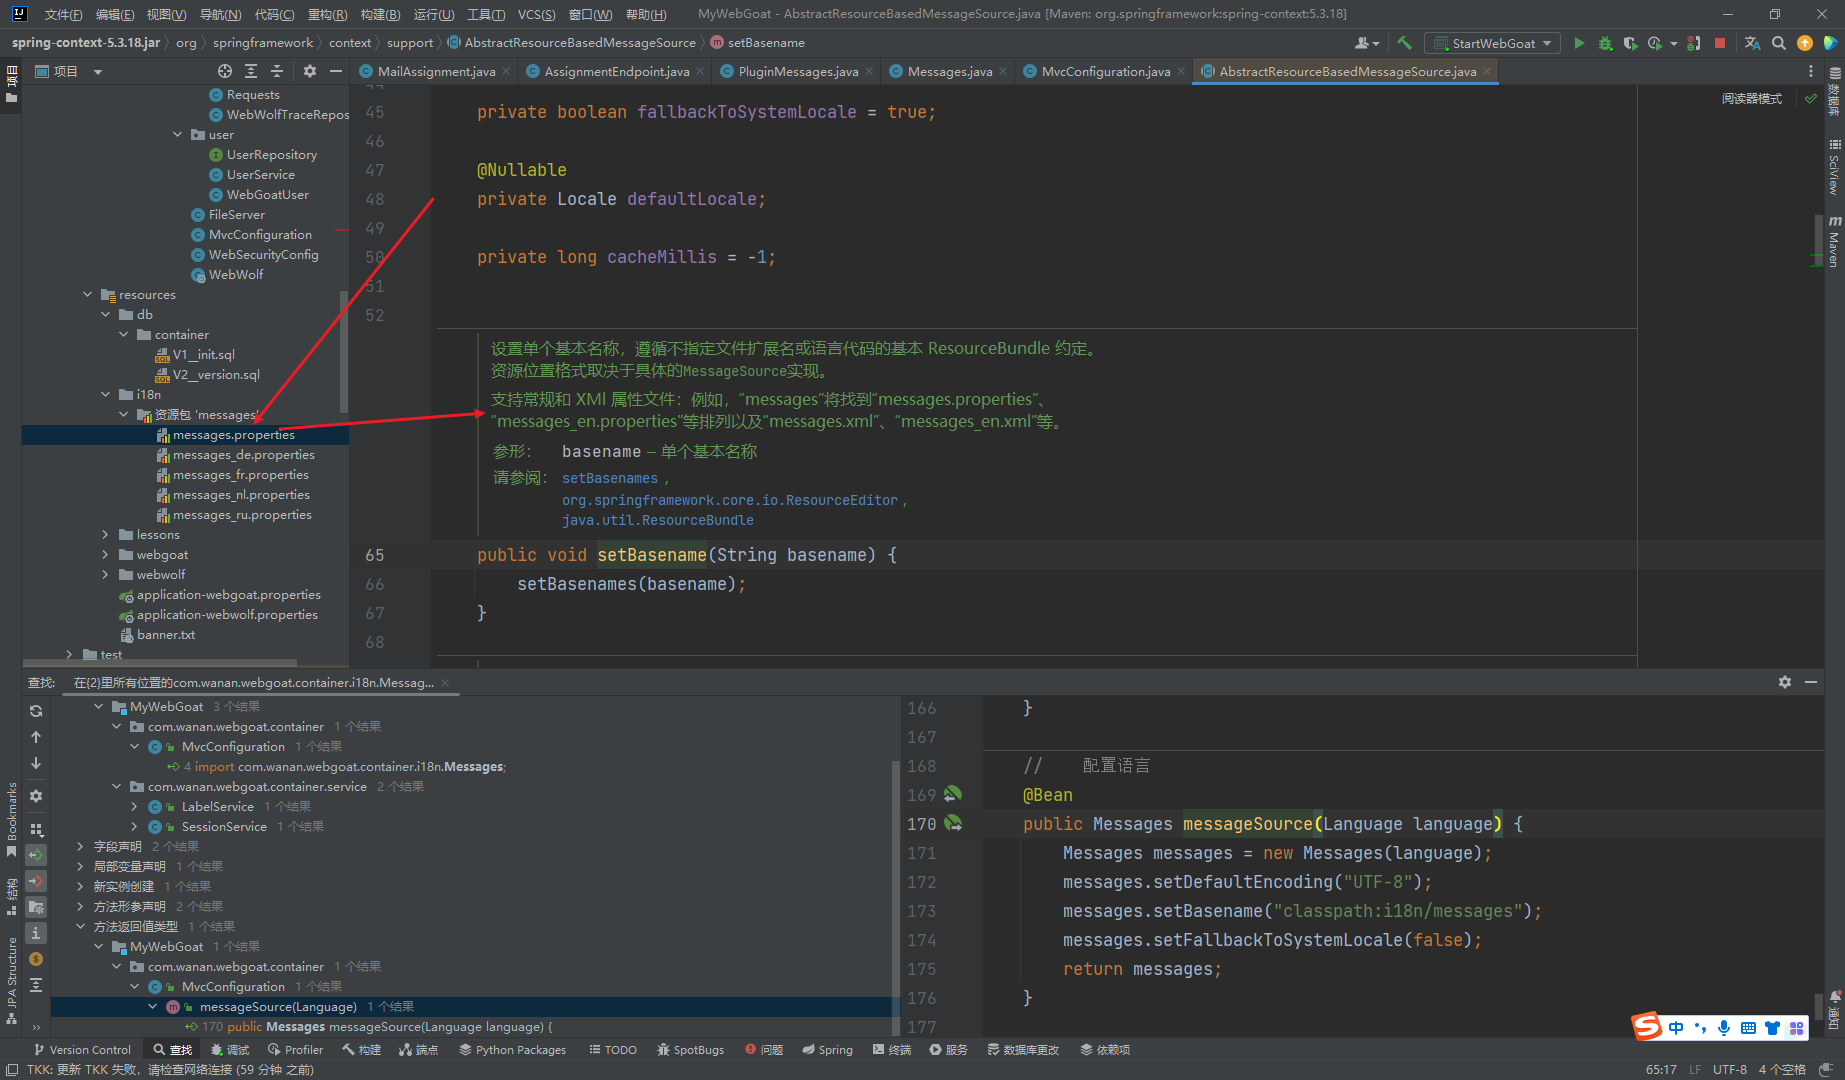This screenshot has height=1080, width=1845.
Task: Expand the lessons folder
Action: [x=106, y=535]
